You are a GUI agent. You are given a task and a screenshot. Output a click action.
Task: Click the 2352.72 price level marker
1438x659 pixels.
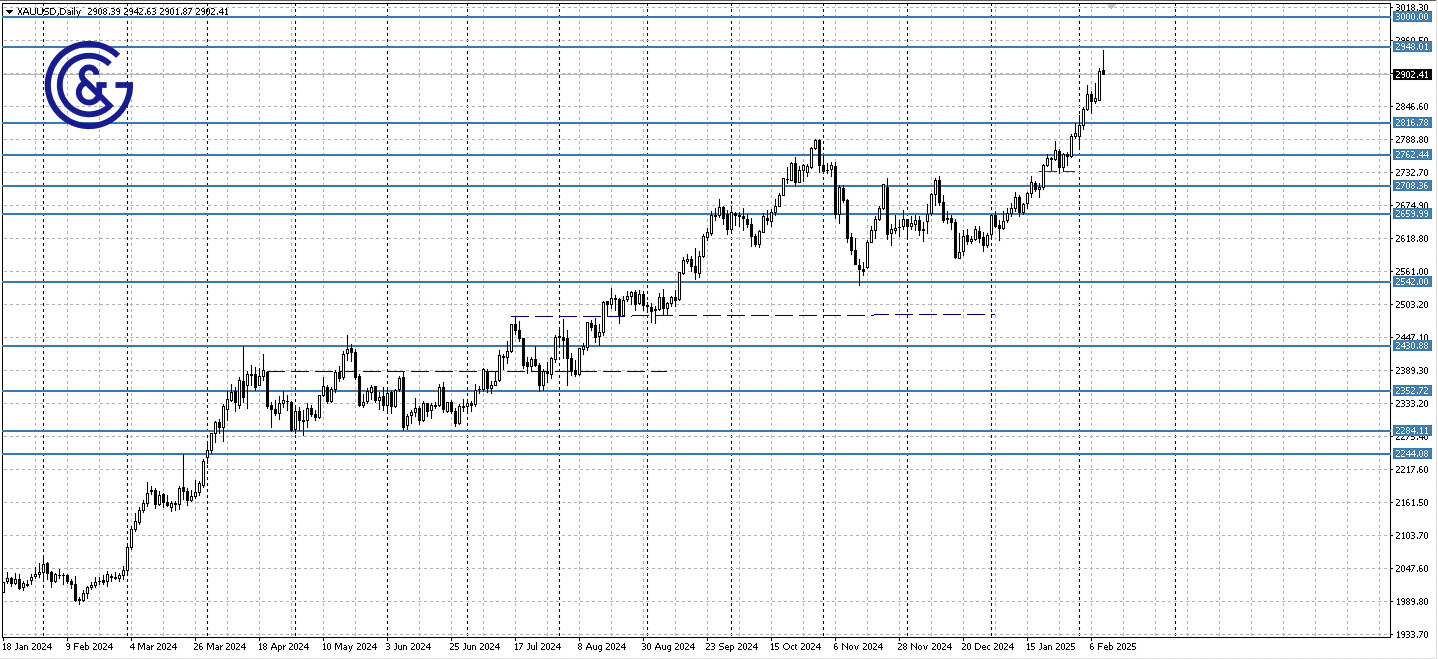click(1411, 390)
